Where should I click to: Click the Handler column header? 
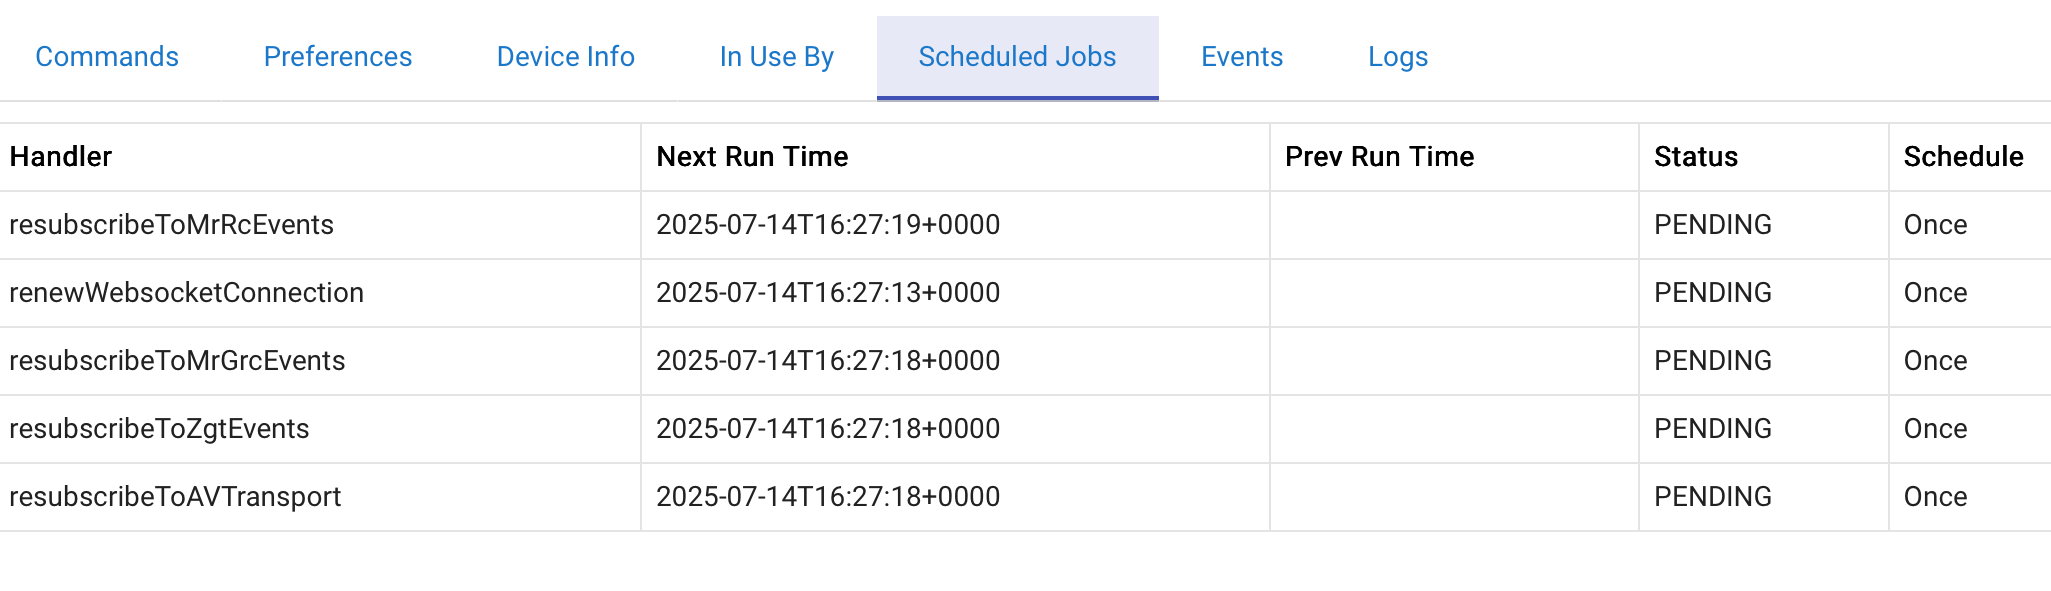(x=61, y=157)
